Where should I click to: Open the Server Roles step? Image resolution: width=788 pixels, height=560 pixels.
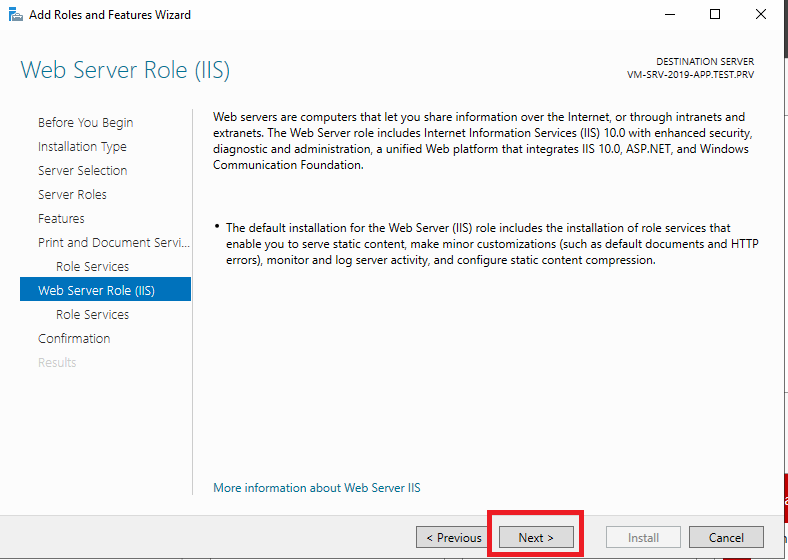tap(72, 195)
